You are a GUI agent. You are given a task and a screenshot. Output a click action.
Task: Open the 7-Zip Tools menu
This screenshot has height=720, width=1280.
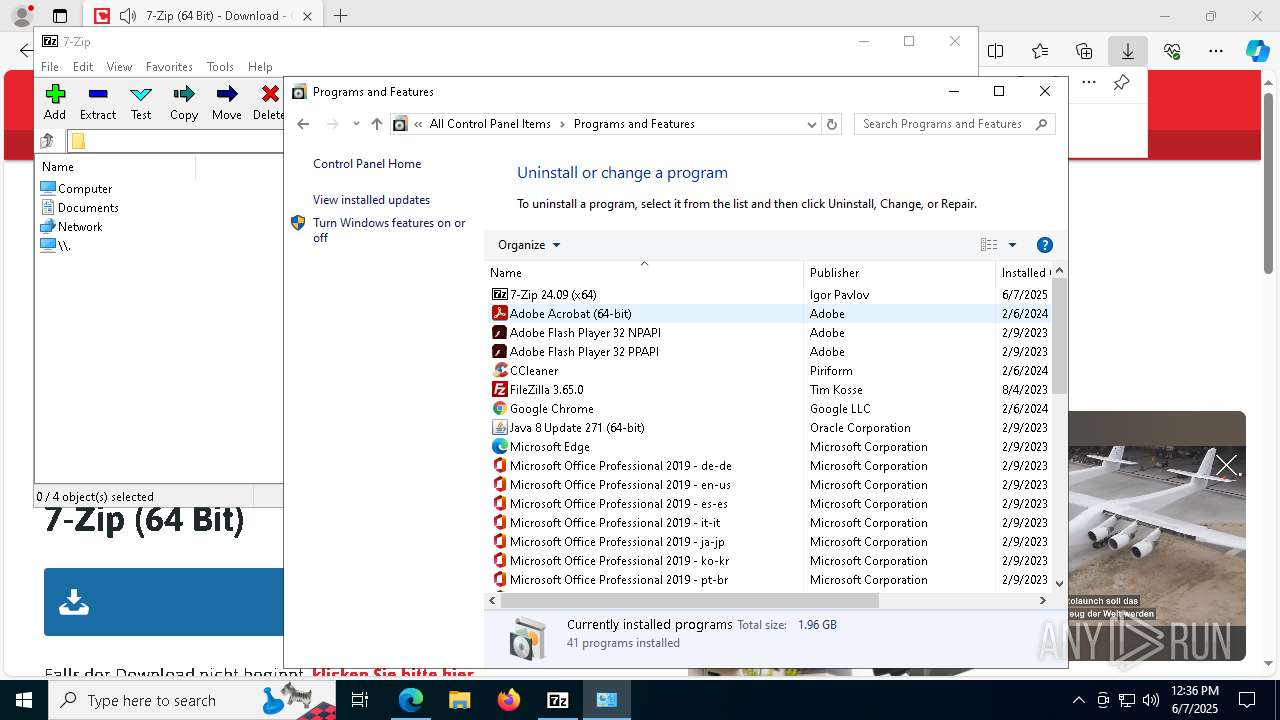point(220,66)
